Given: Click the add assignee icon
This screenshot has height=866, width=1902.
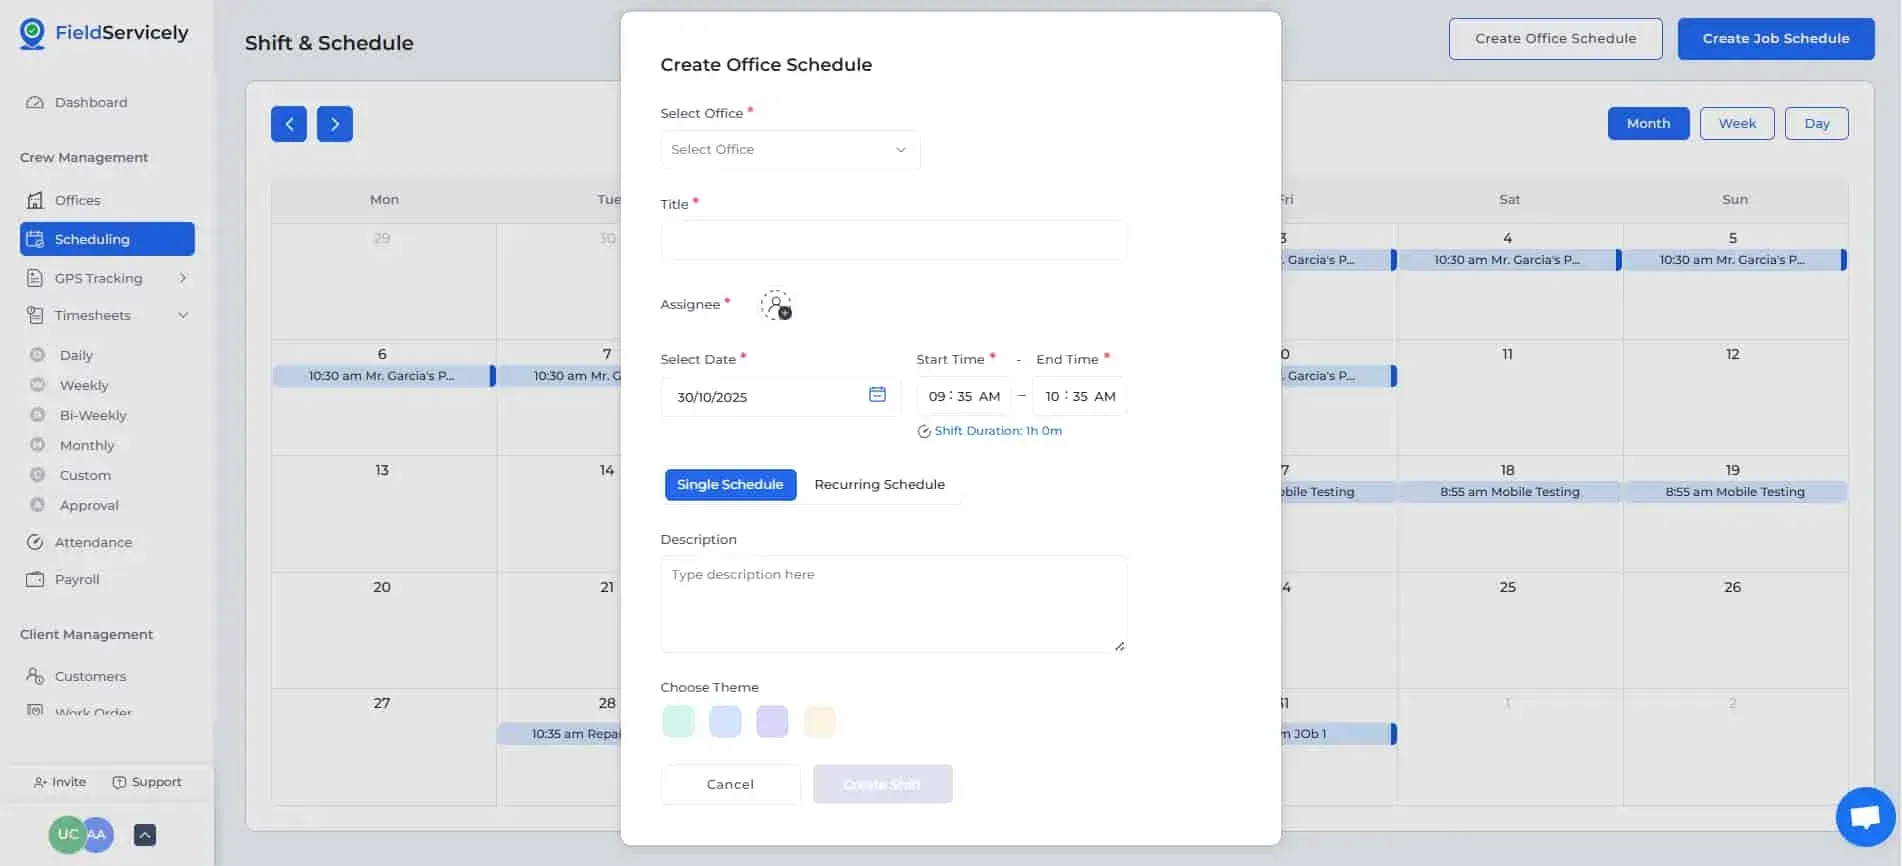Looking at the screenshot, I should (776, 305).
